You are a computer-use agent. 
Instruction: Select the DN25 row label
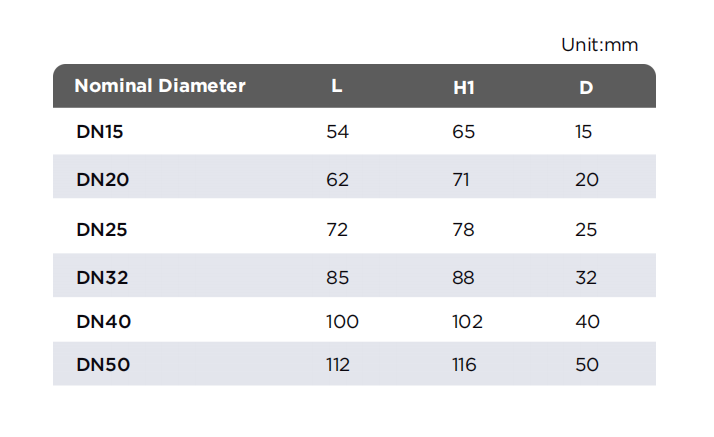click(102, 229)
